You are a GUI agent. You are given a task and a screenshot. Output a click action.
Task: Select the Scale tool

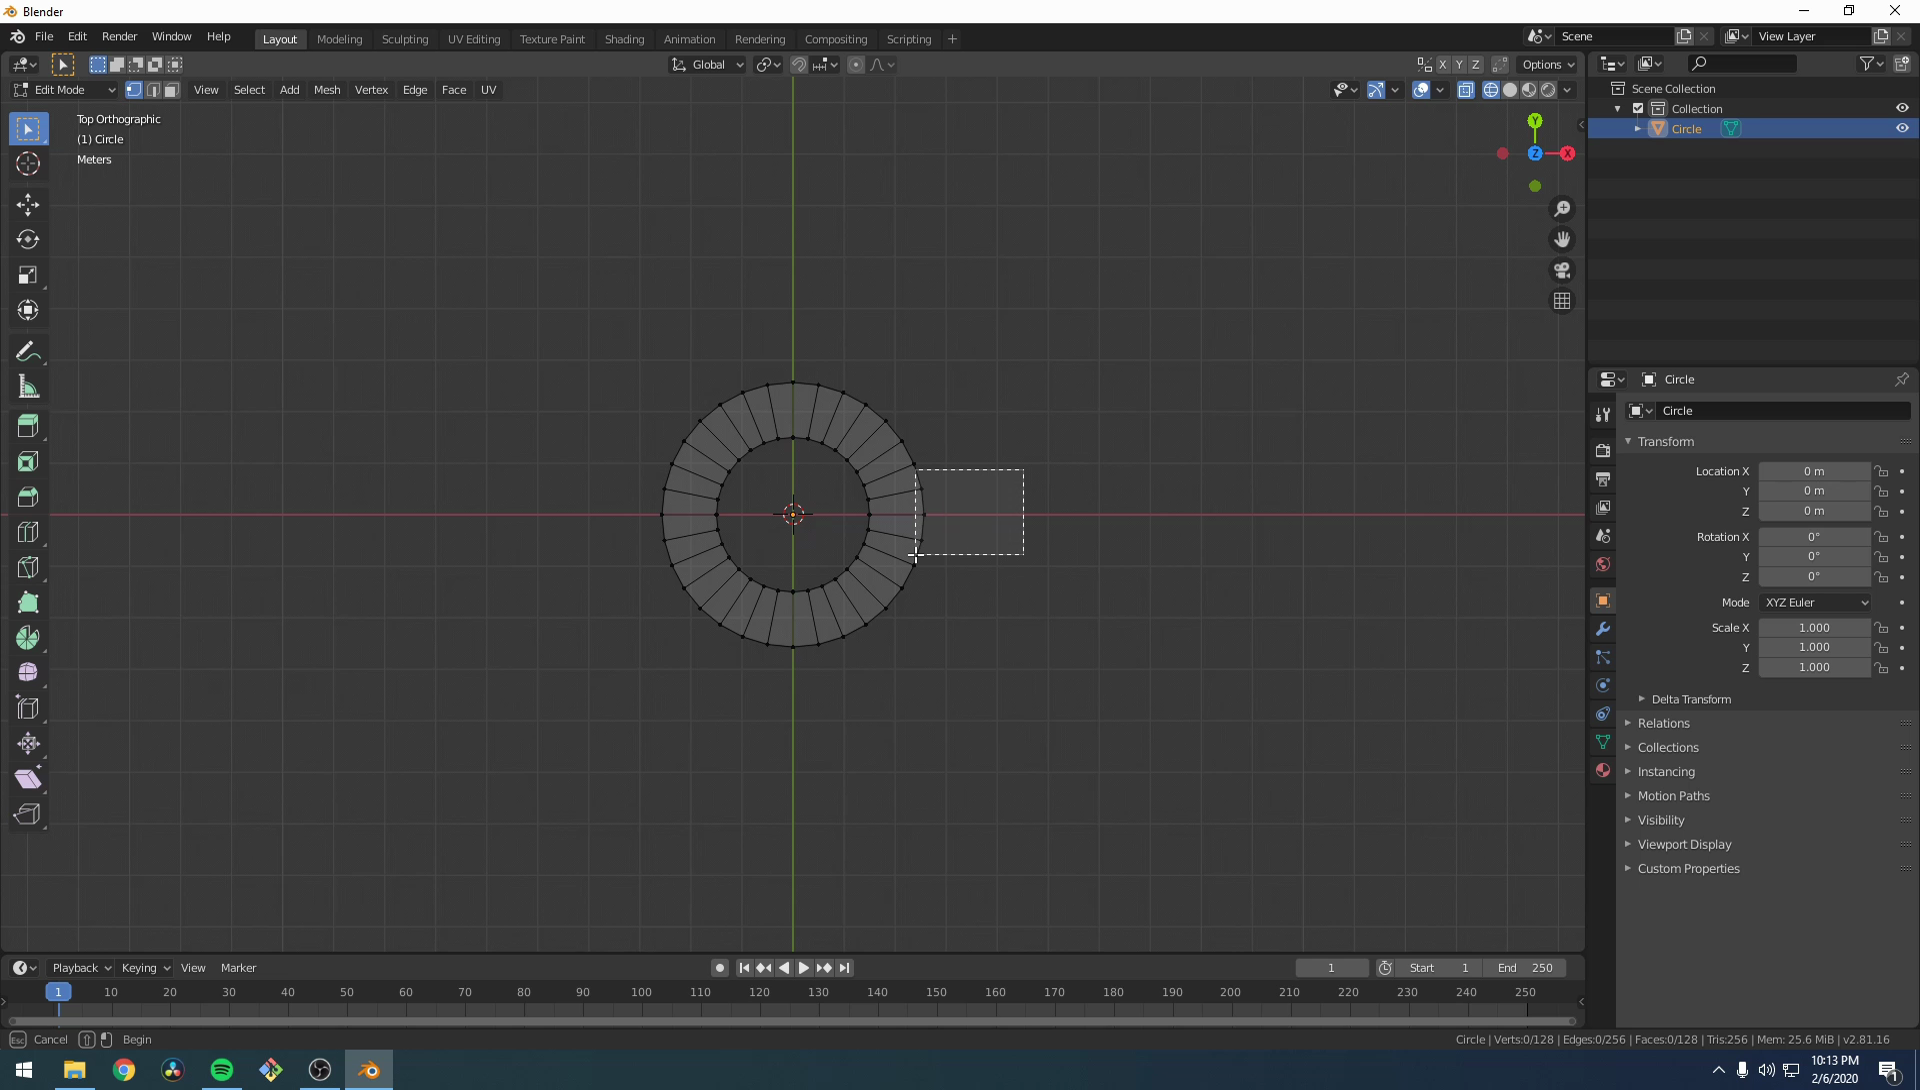pyautogui.click(x=28, y=275)
